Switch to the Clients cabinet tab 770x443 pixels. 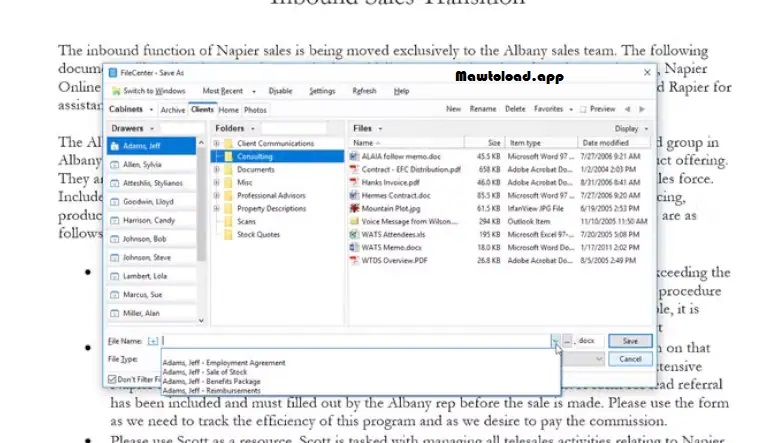(x=202, y=109)
